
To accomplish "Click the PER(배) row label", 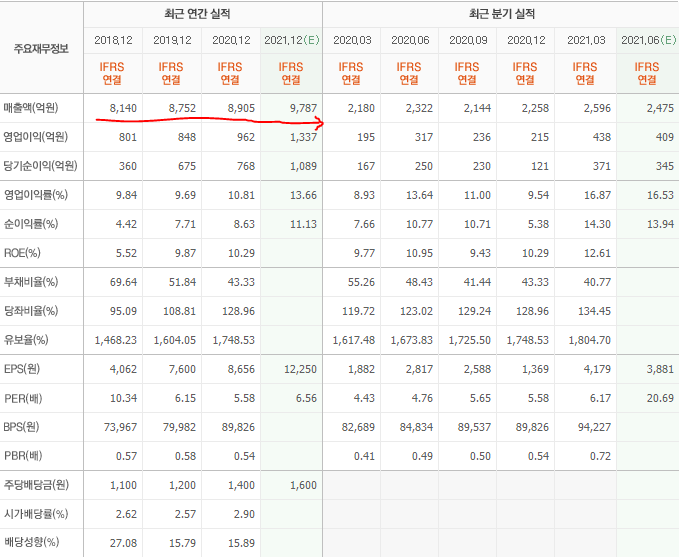I will pos(23,398).
